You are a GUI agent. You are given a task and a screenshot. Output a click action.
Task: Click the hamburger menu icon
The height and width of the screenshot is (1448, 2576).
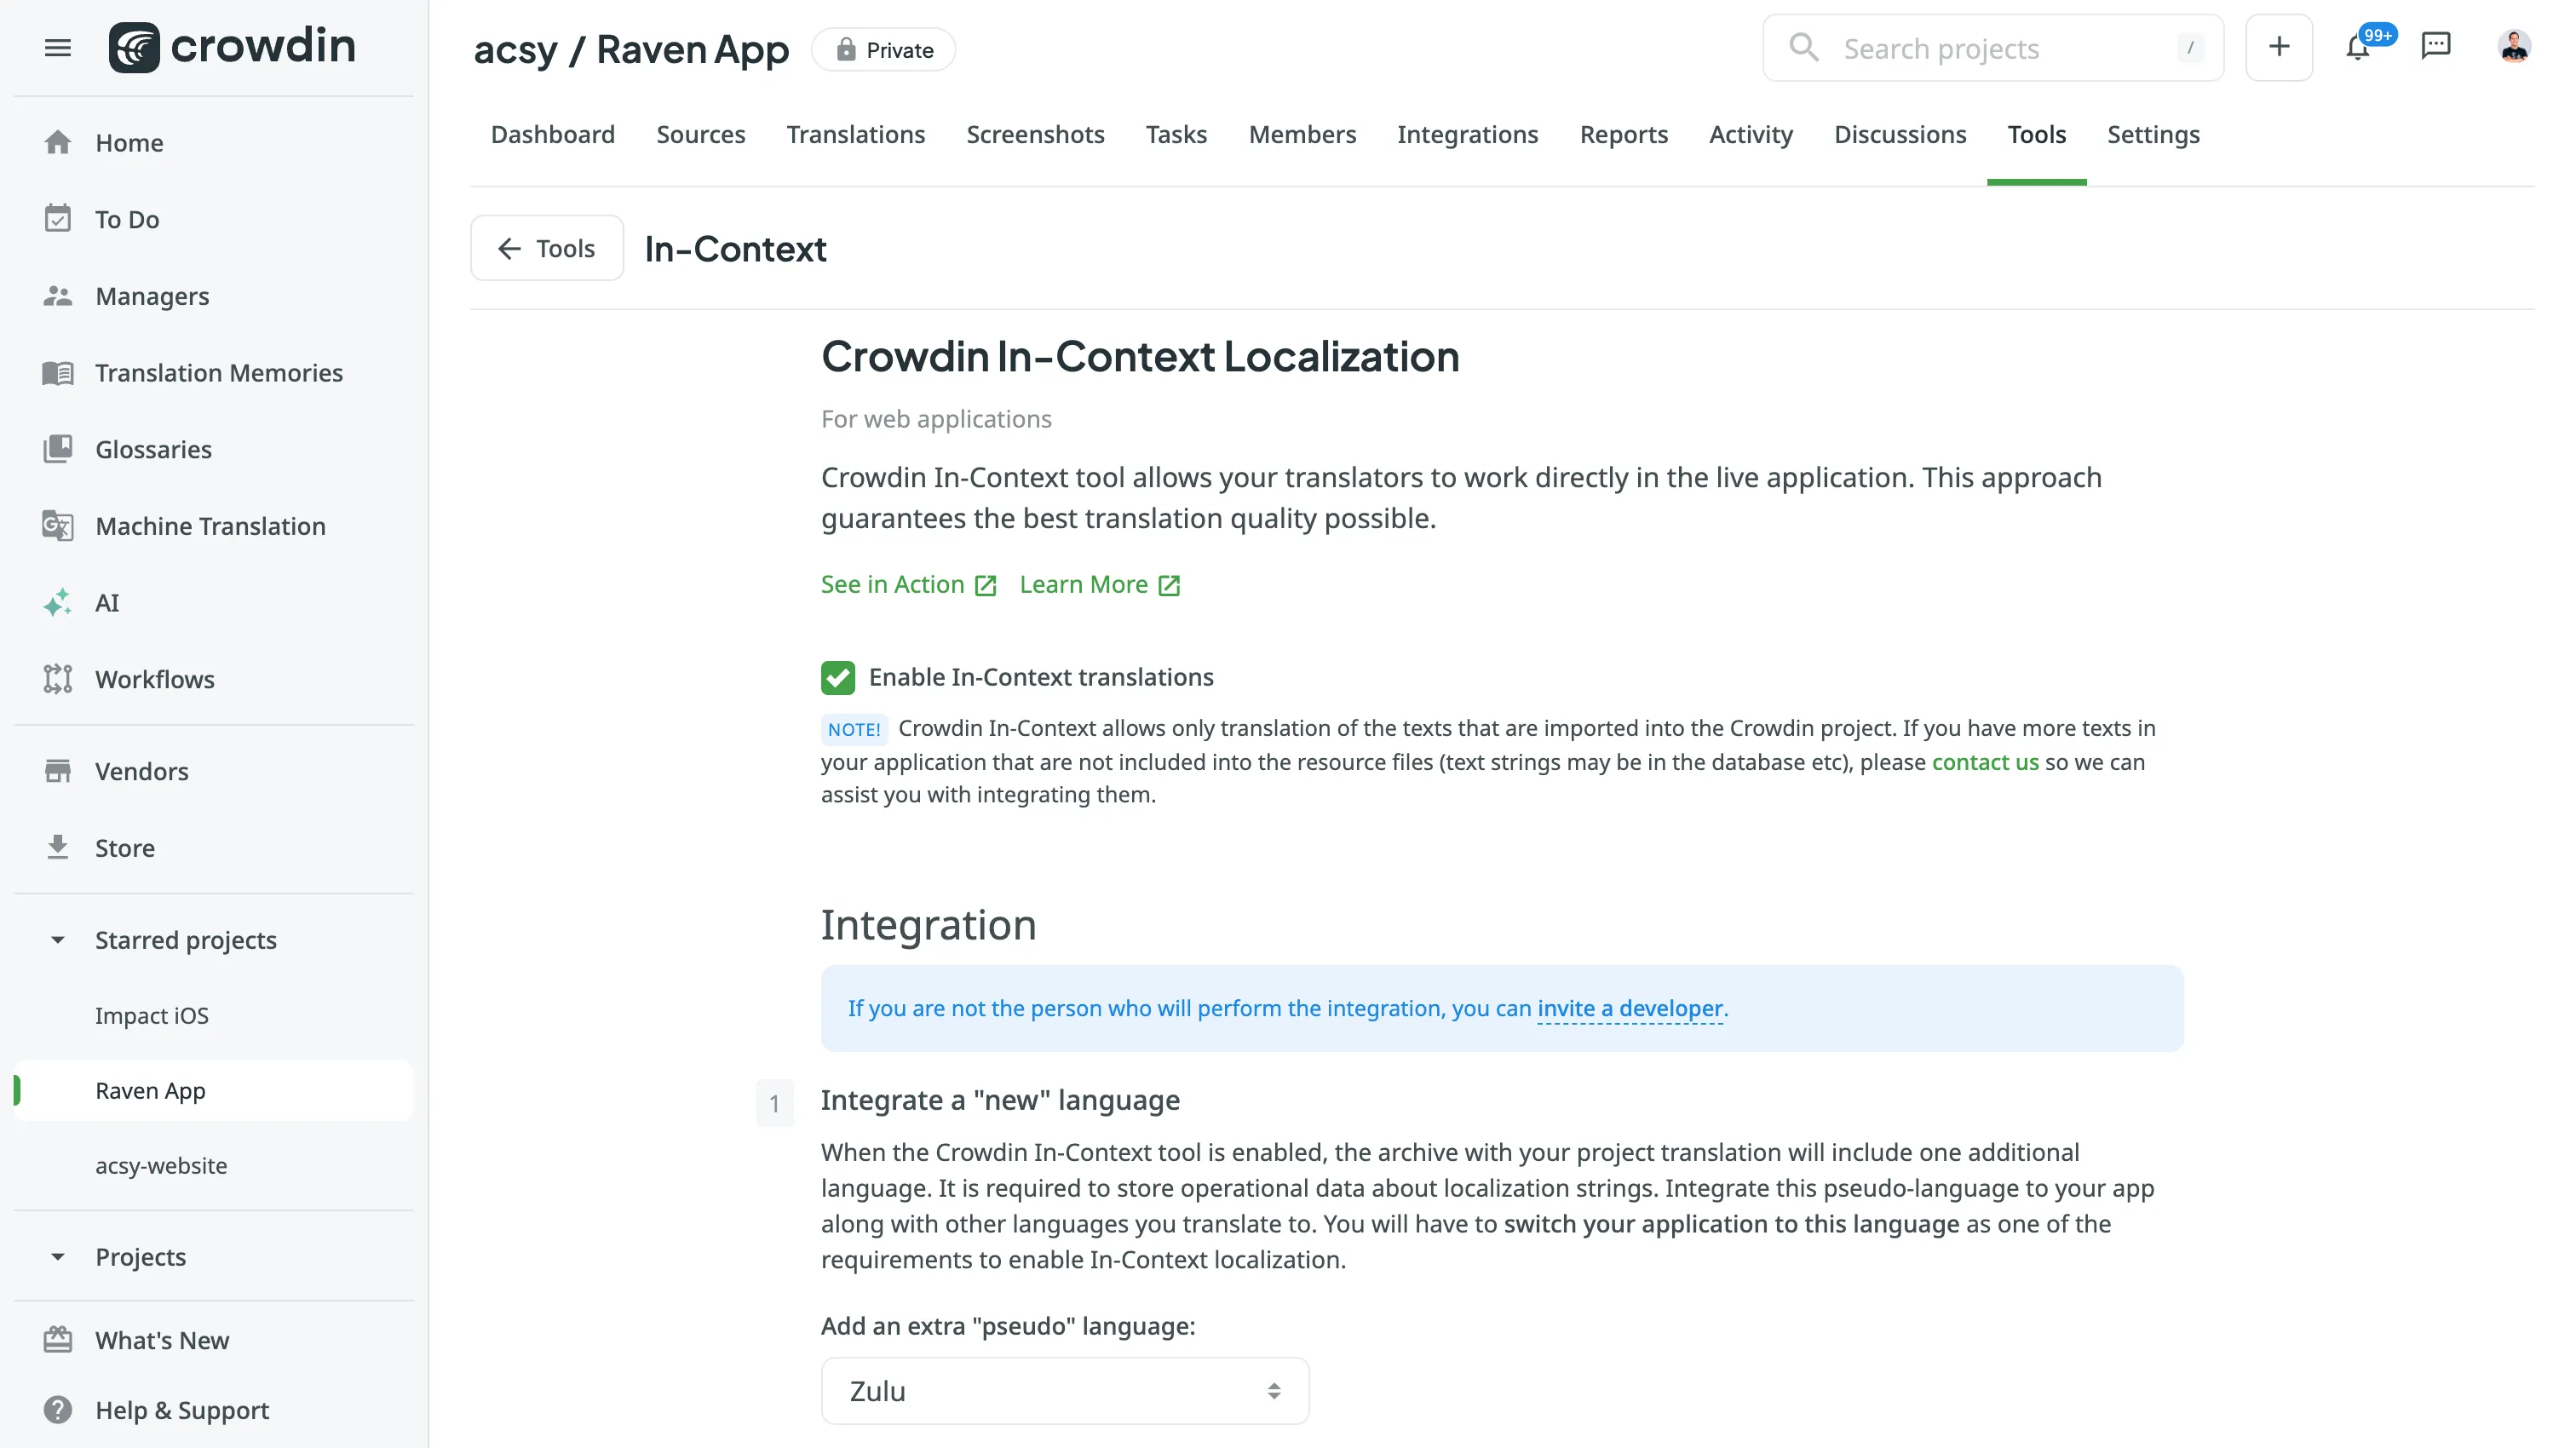[57, 47]
